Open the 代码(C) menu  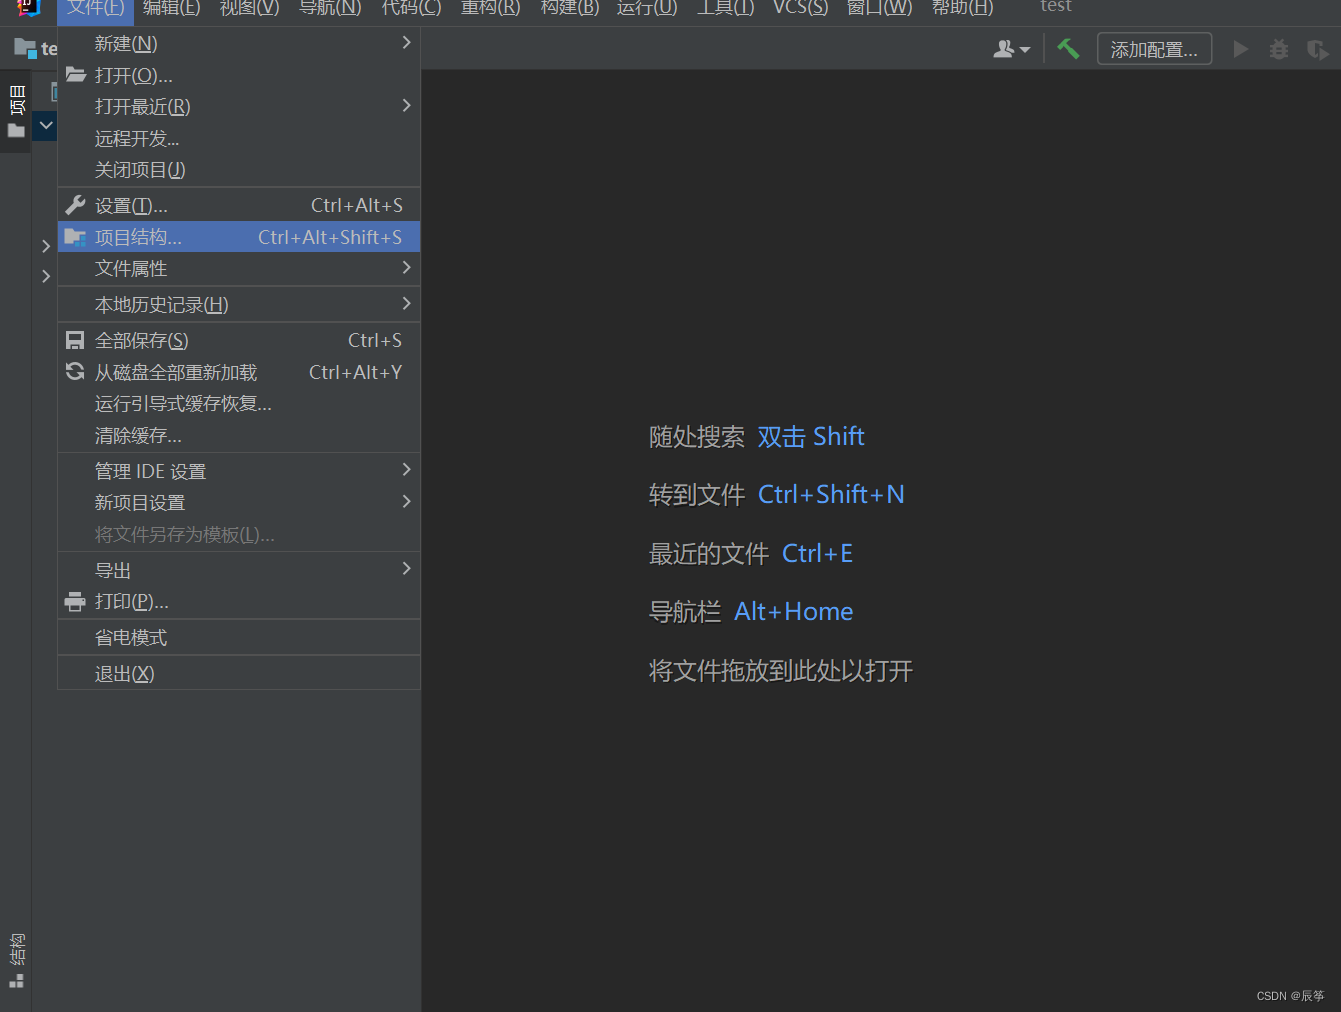411,8
